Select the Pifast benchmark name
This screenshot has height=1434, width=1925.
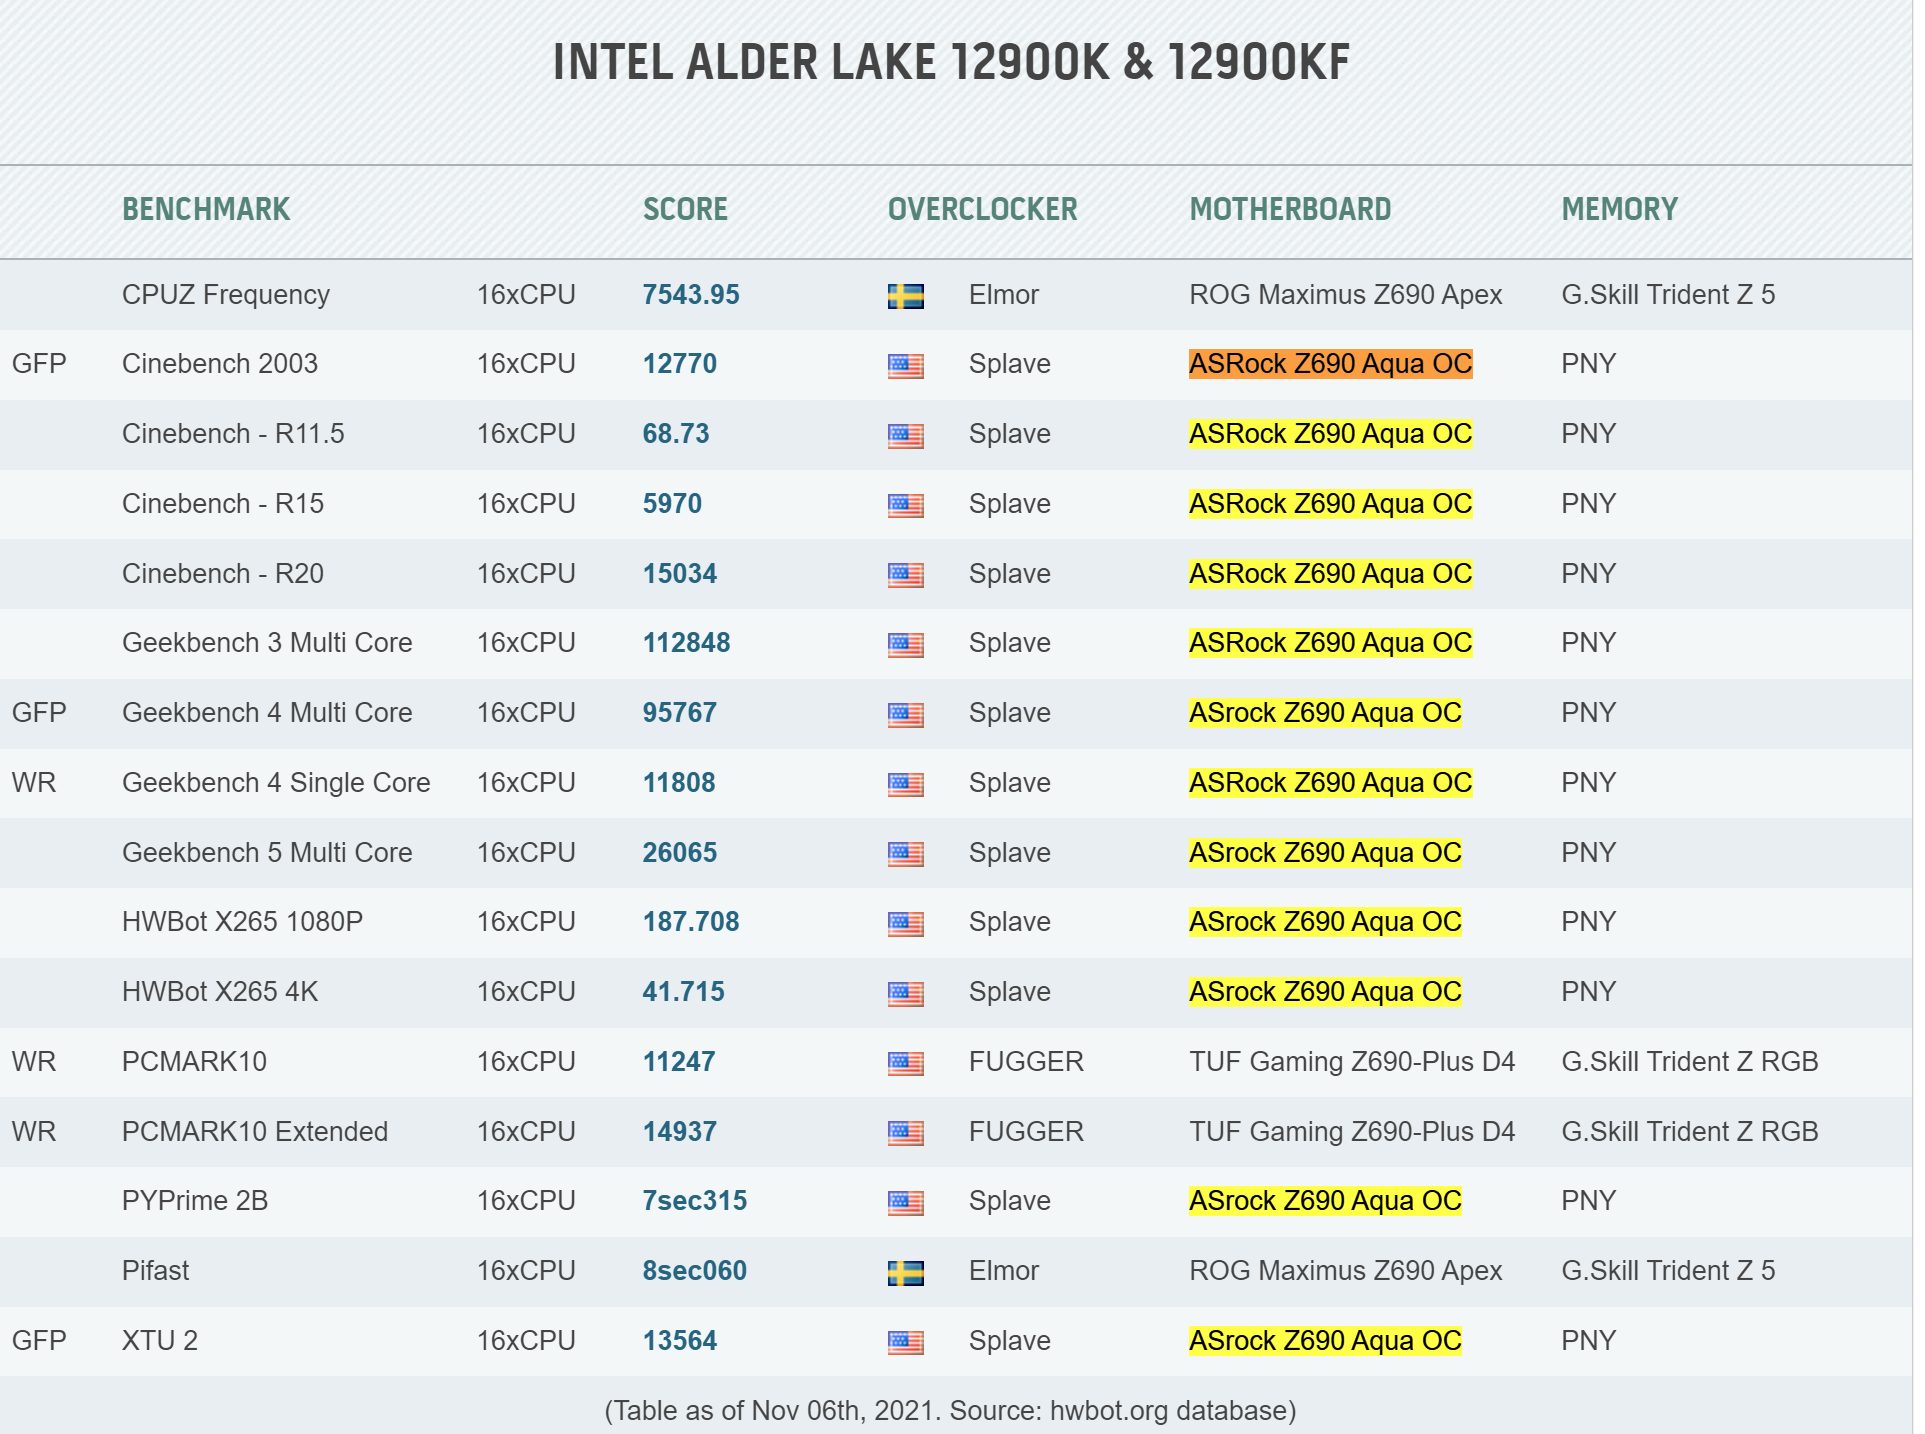pyautogui.click(x=155, y=1271)
